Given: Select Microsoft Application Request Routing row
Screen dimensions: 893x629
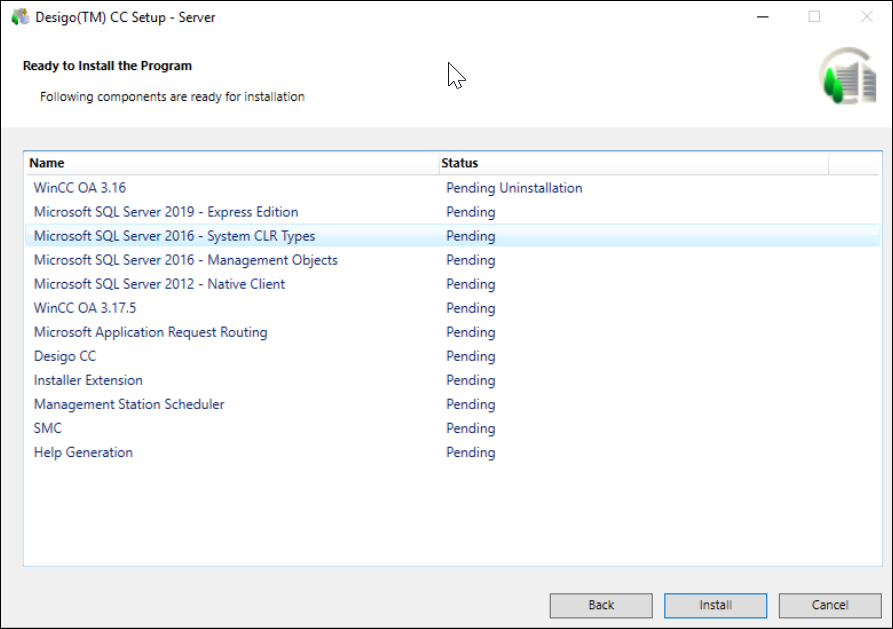Looking at the screenshot, I should coord(150,332).
